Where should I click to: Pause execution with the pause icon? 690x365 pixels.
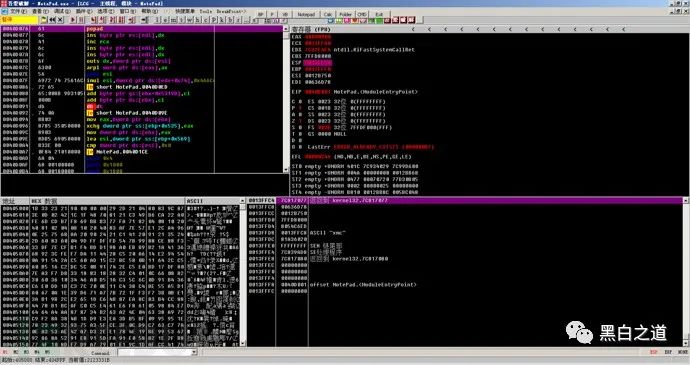point(81,20)
